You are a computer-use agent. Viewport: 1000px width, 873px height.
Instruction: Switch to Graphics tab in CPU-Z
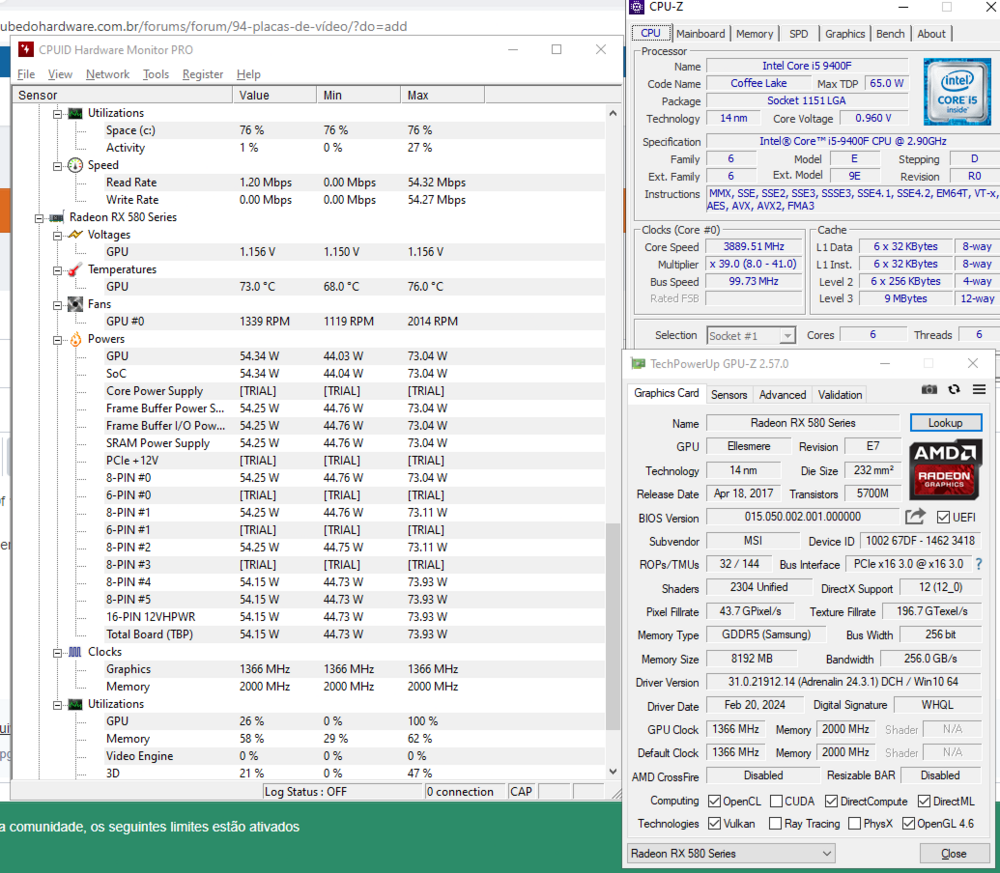(x=845, y=34)
